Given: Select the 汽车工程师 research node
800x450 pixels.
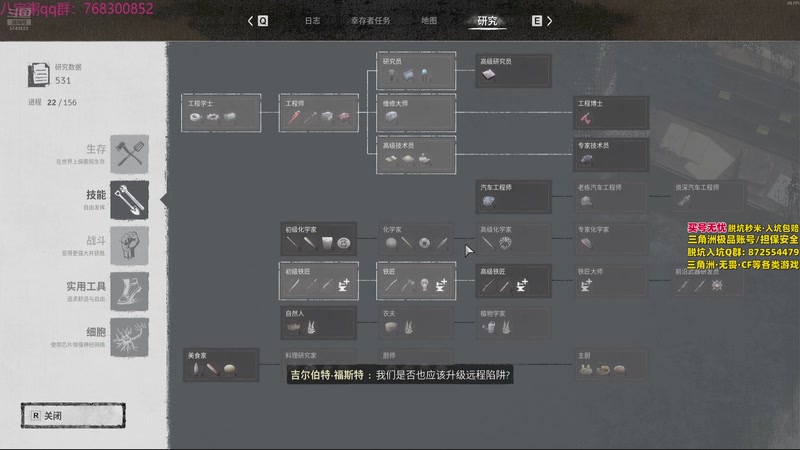Looking at the screenshot, I should click(513, 196).
